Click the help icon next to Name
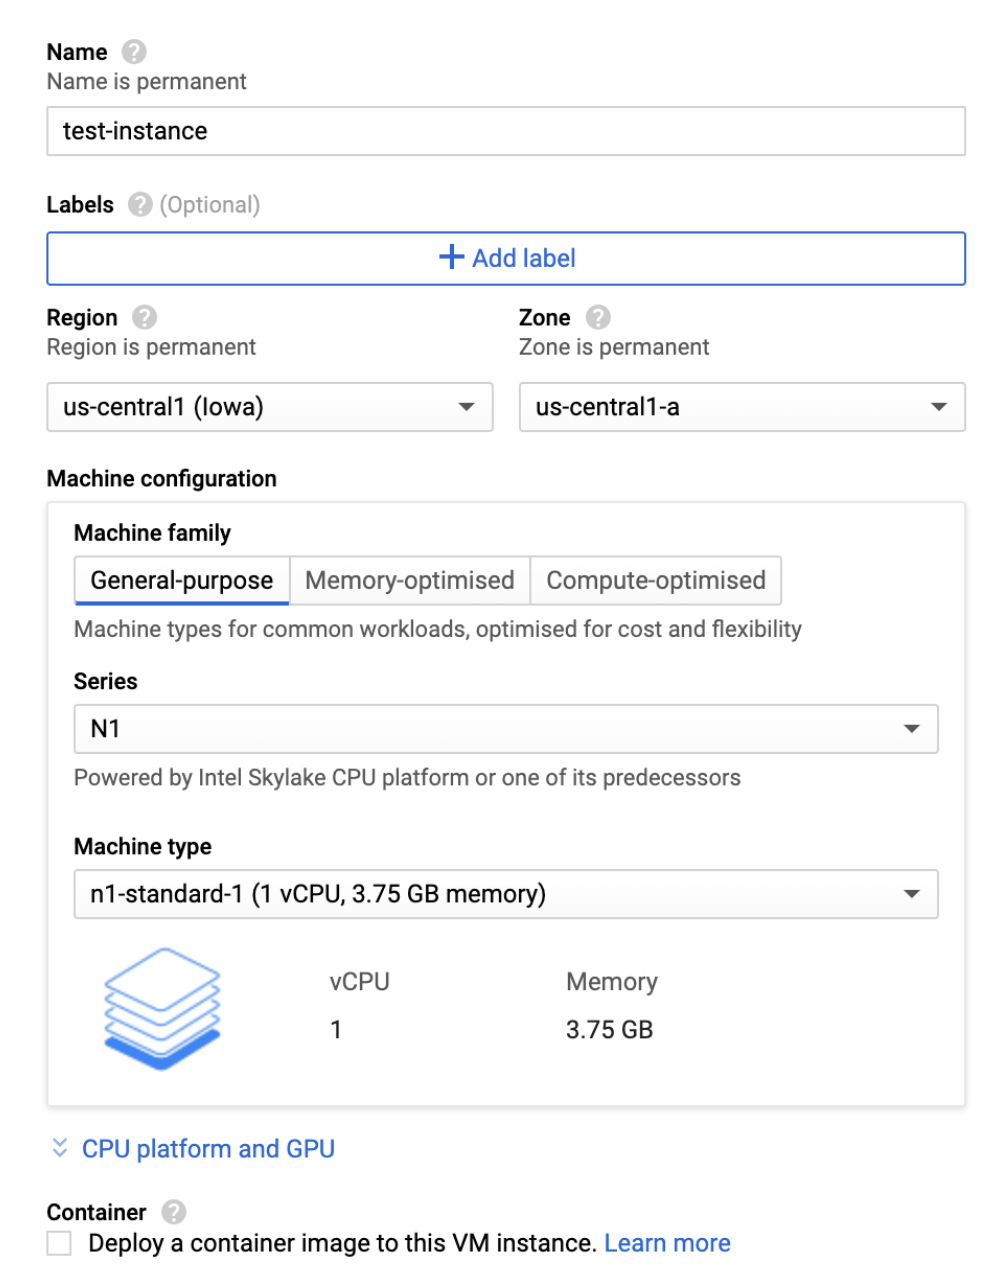The width and height of the screenshot is (986, 1276). pyautogui.click(x=135, y=51)
